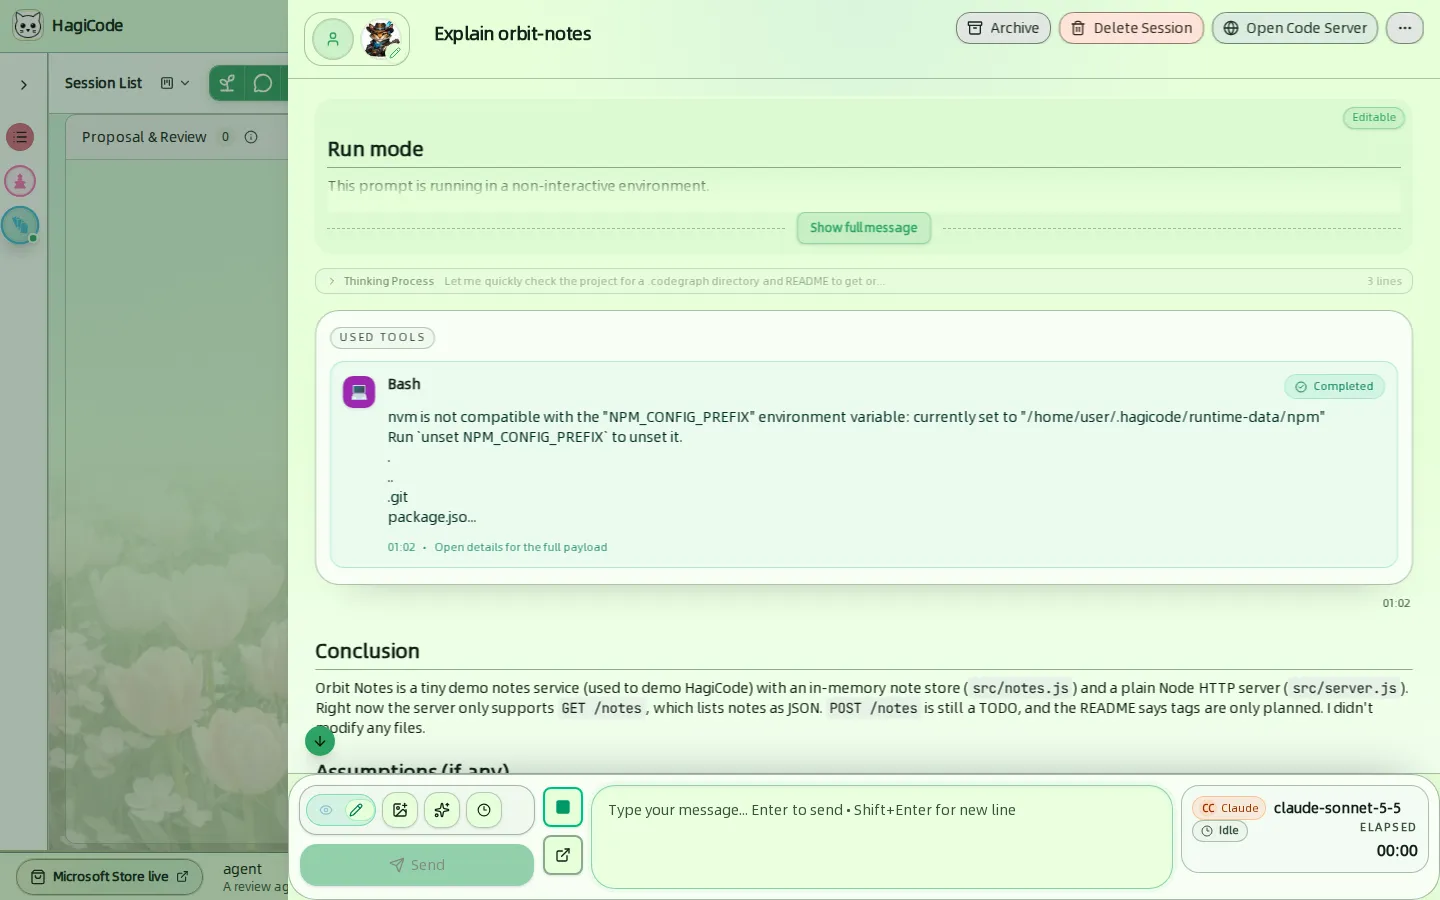This screenshot has height=900, width=1440.
Task: Click the Editable badge on Run mode
Action: [x=1374, y=118]
